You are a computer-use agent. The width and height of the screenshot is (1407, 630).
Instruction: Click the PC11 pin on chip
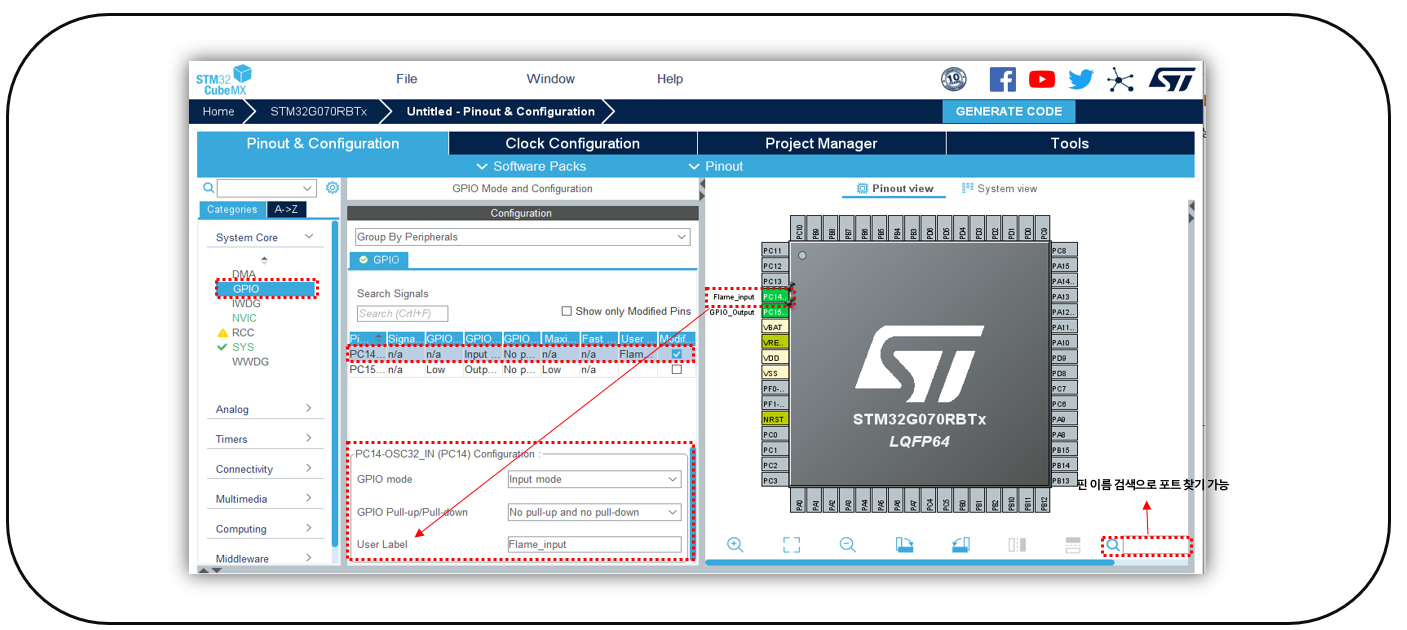click(774, 251)
